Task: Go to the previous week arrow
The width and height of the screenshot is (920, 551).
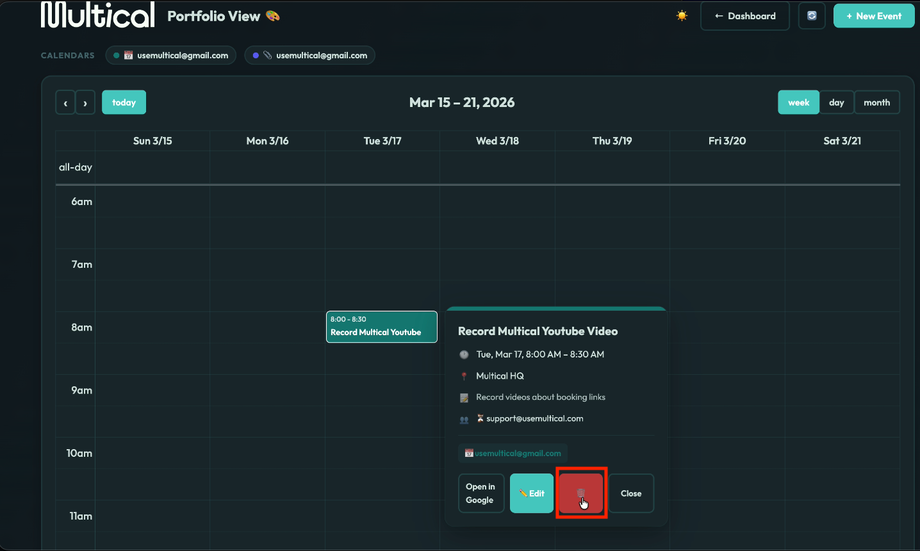Action: [x=65, y=103]
